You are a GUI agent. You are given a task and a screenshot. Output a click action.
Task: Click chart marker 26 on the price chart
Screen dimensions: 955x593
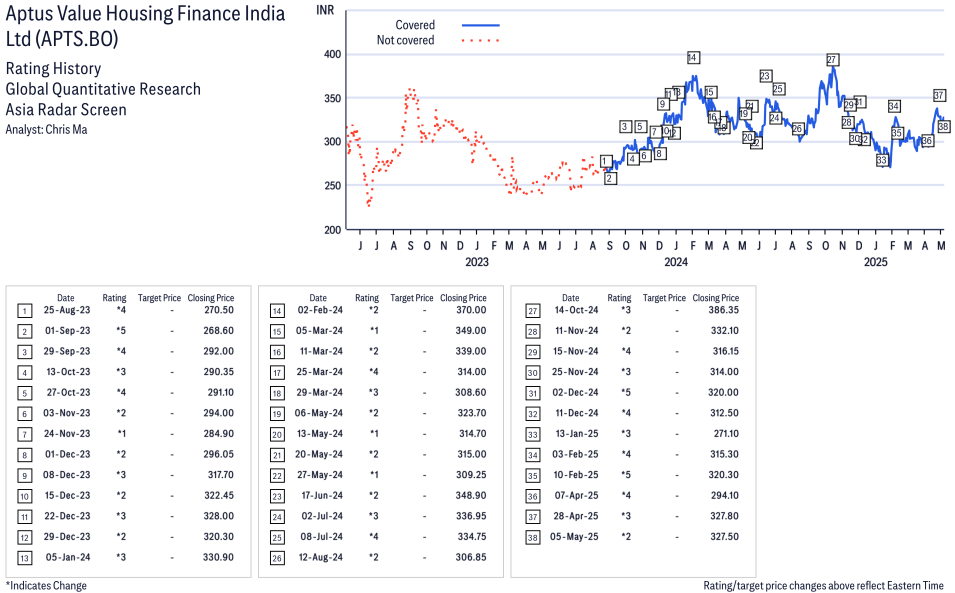797,129
